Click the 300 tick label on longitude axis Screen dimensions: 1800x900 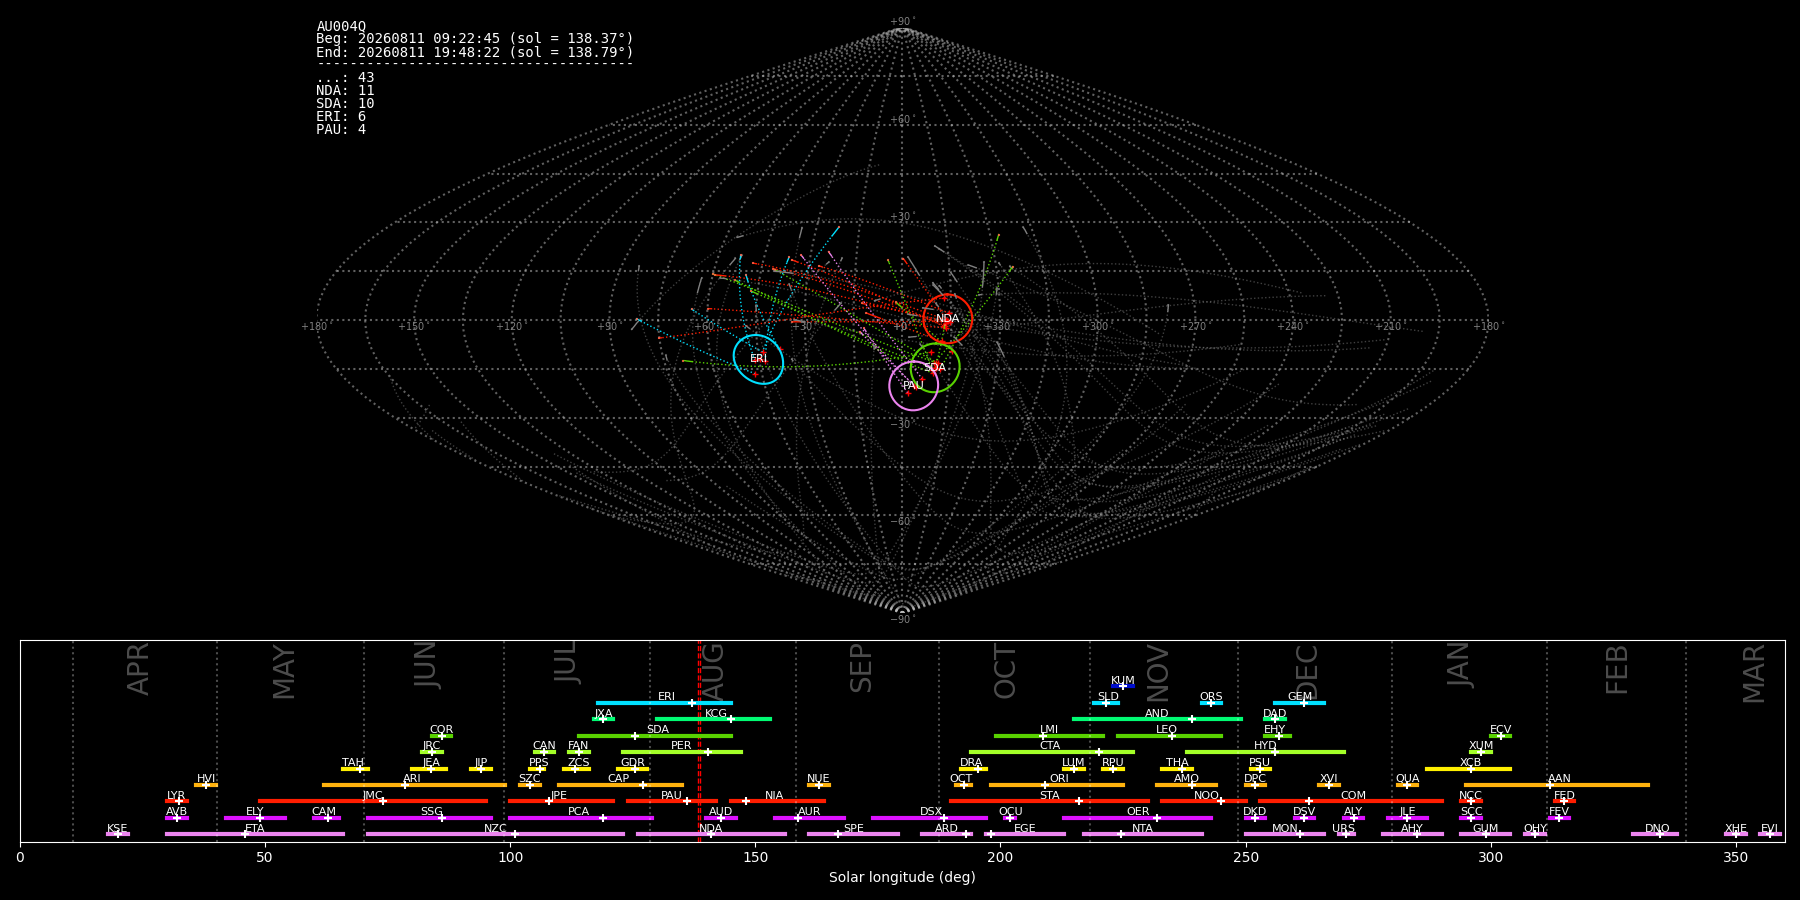click(1490, 858)
